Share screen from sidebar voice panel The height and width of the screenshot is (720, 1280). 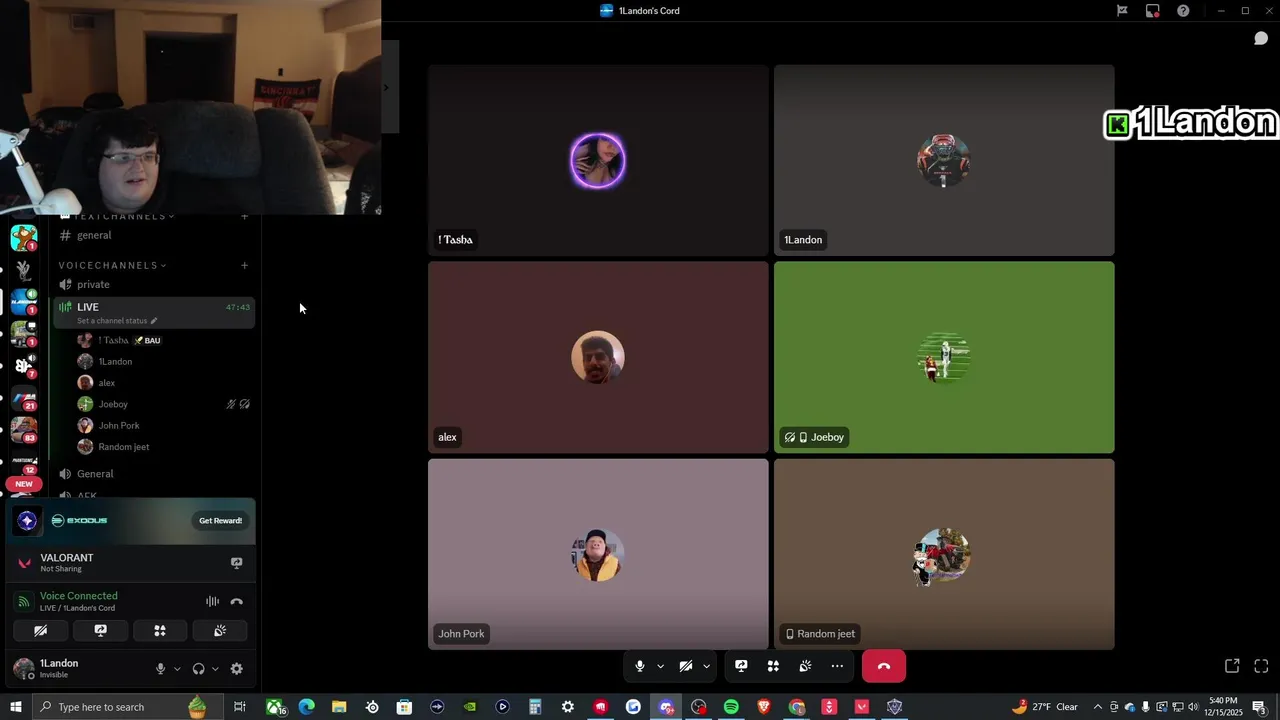pyautogui.click(x=100, y=631)
